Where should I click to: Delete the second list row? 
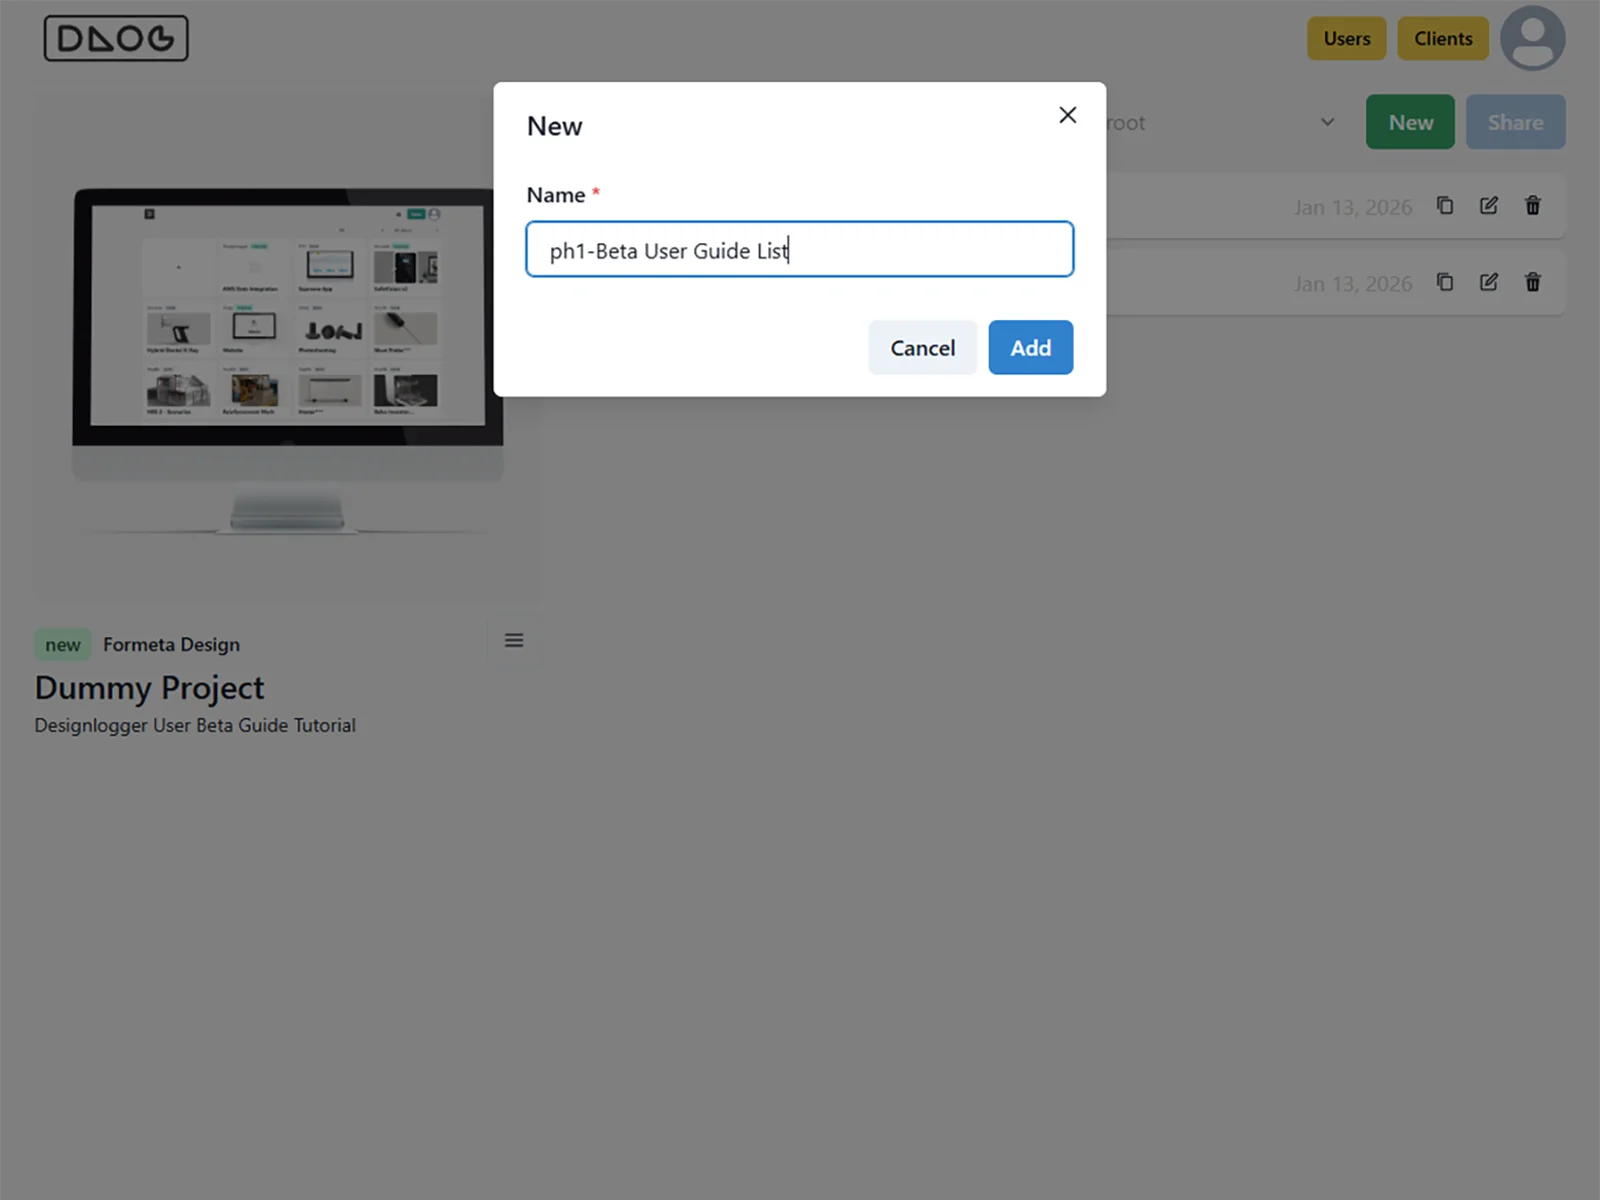pos(1533,282)
